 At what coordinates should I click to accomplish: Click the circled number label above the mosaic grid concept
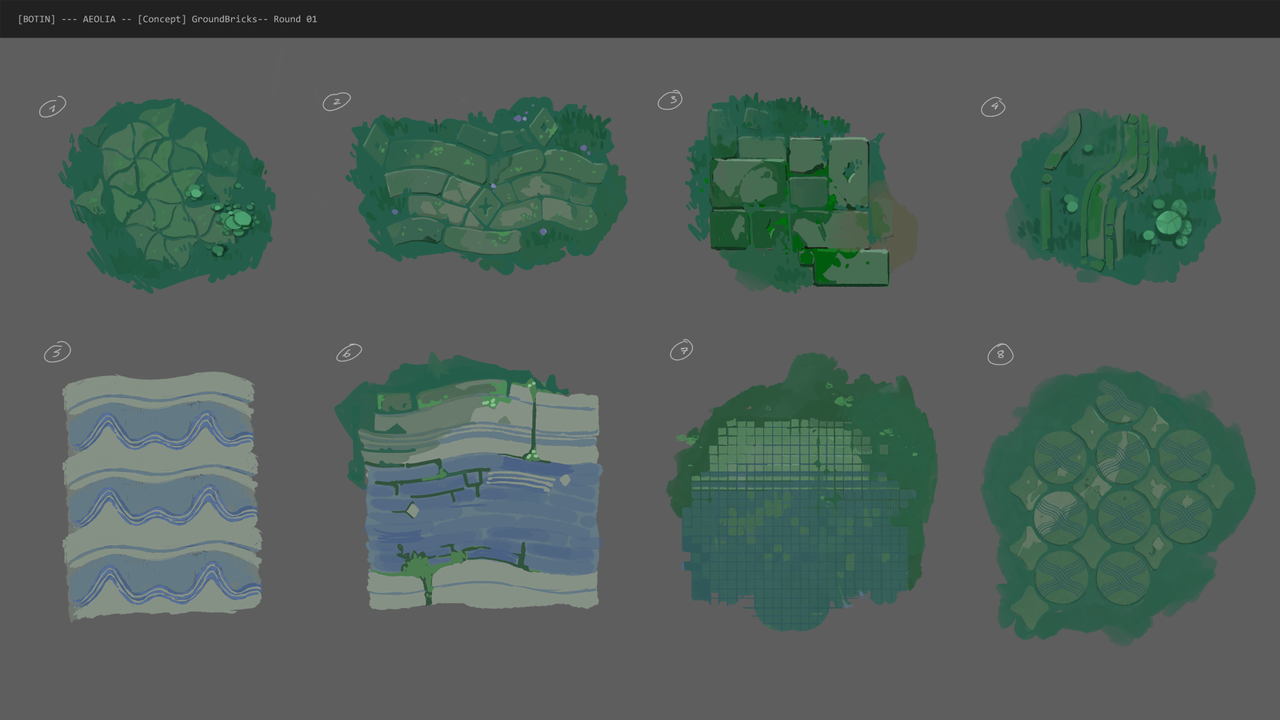point(681,350)
